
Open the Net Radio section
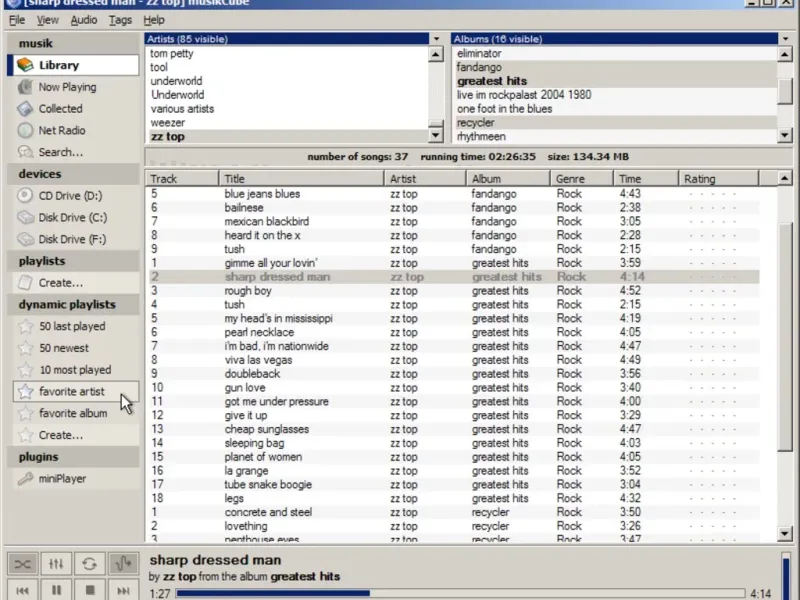tap(62, 130)
